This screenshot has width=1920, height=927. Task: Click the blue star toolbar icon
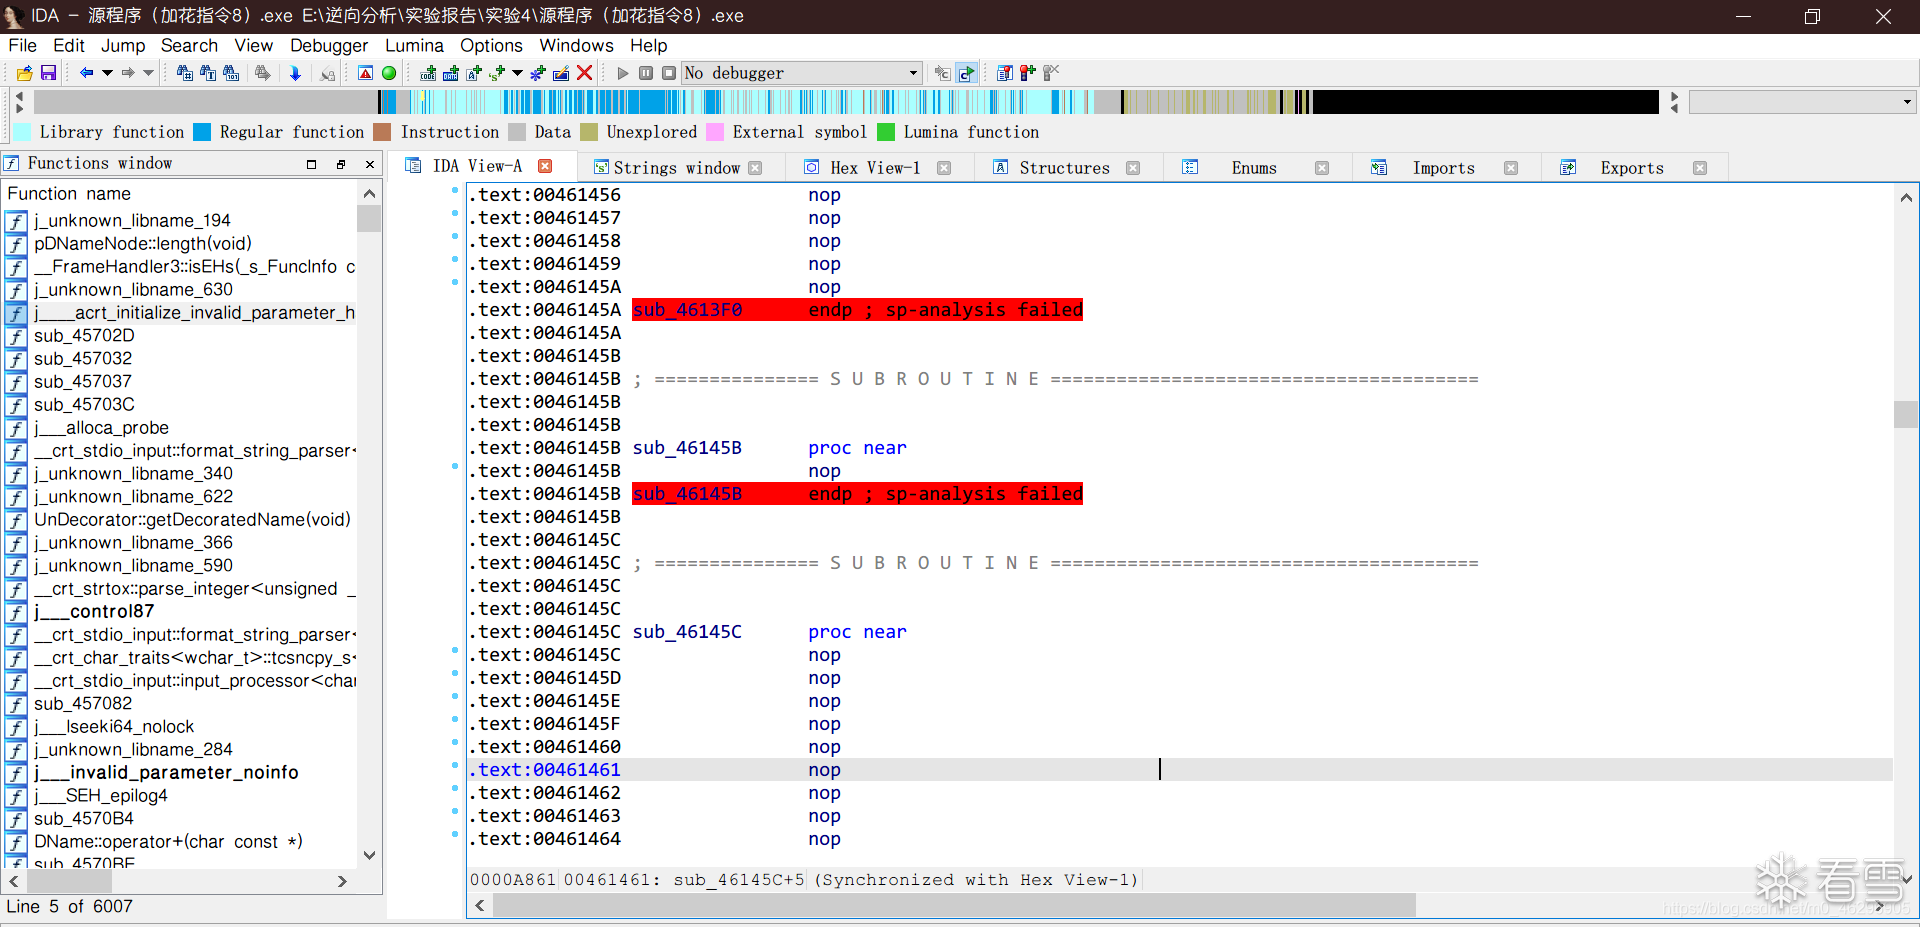(538, 73)
